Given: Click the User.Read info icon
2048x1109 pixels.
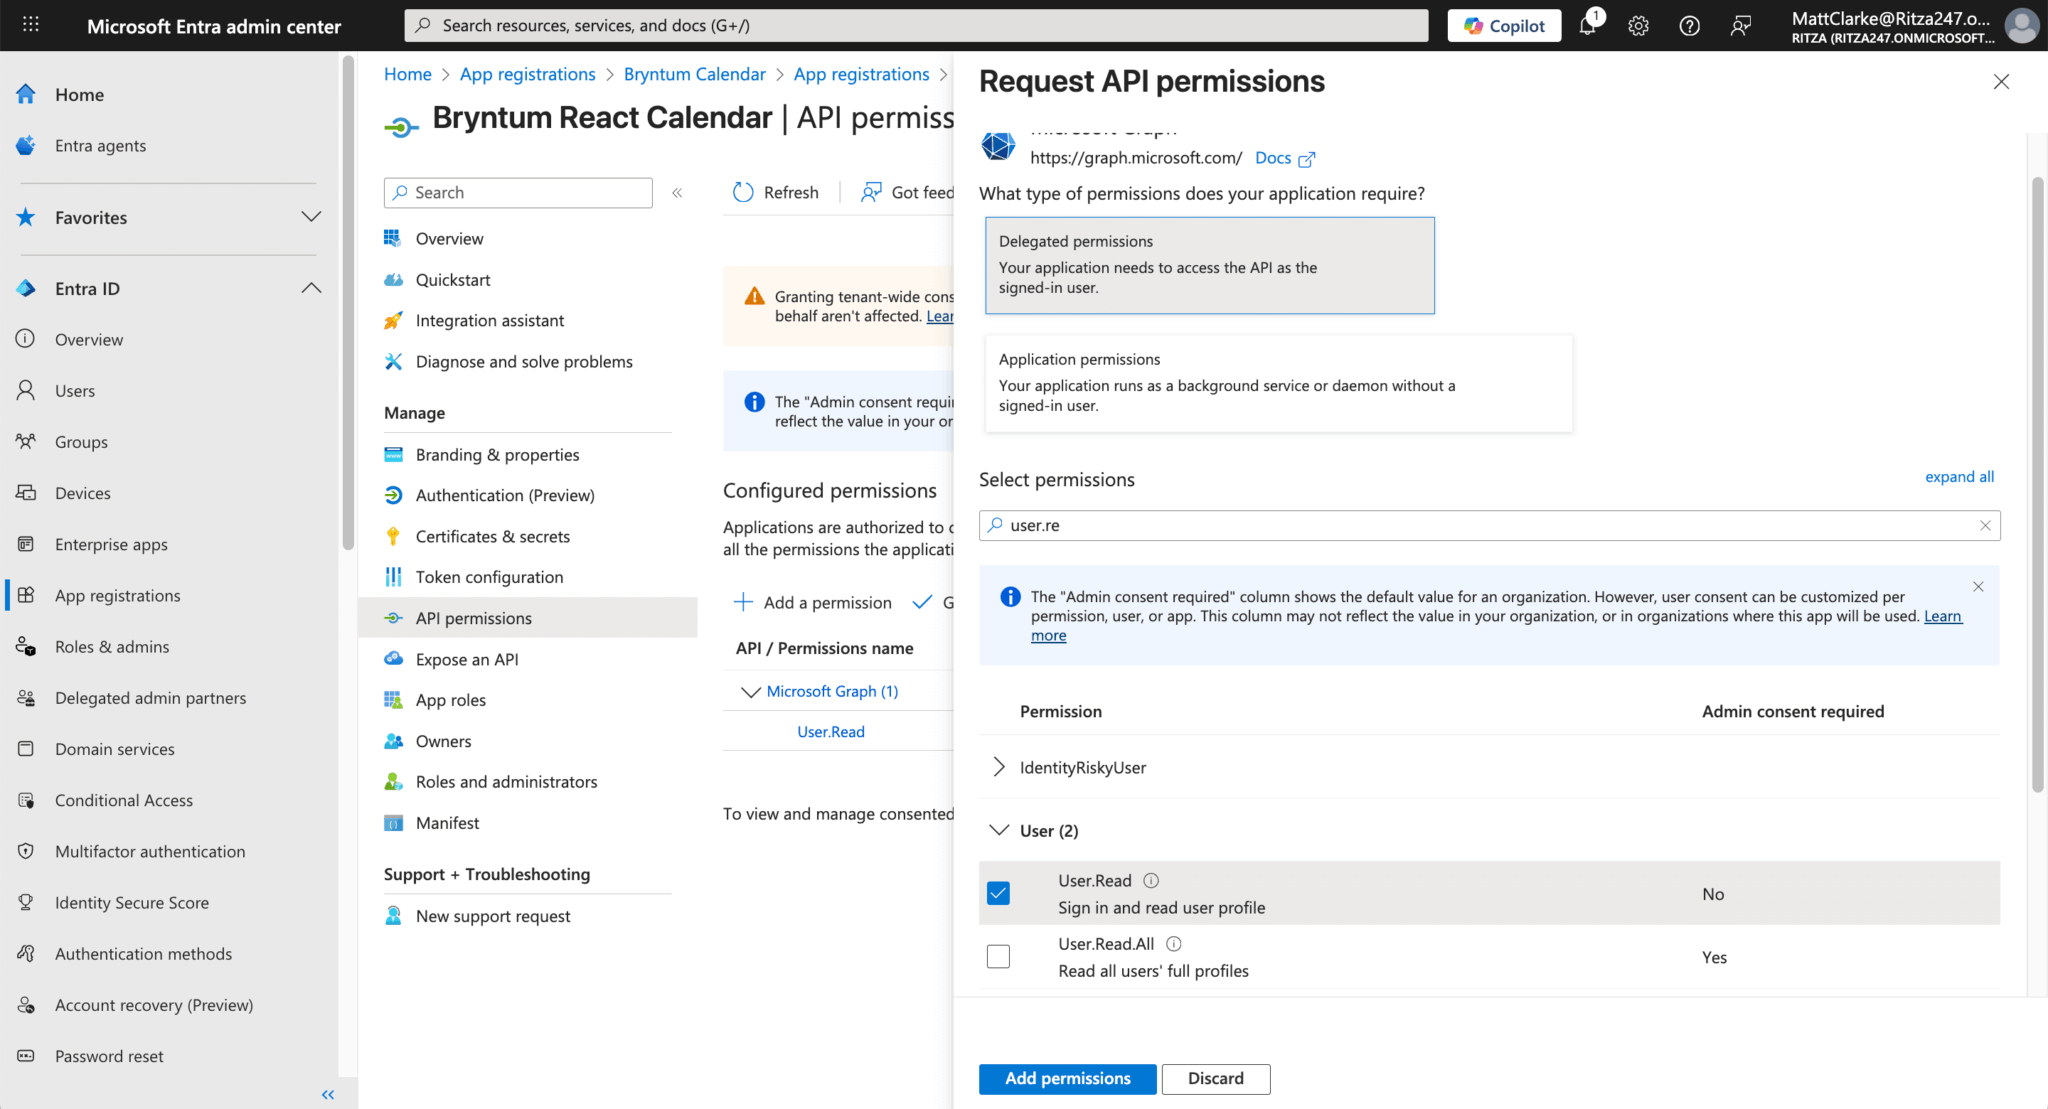Looking at the screenshot, I should click(x=1151, y=880).
